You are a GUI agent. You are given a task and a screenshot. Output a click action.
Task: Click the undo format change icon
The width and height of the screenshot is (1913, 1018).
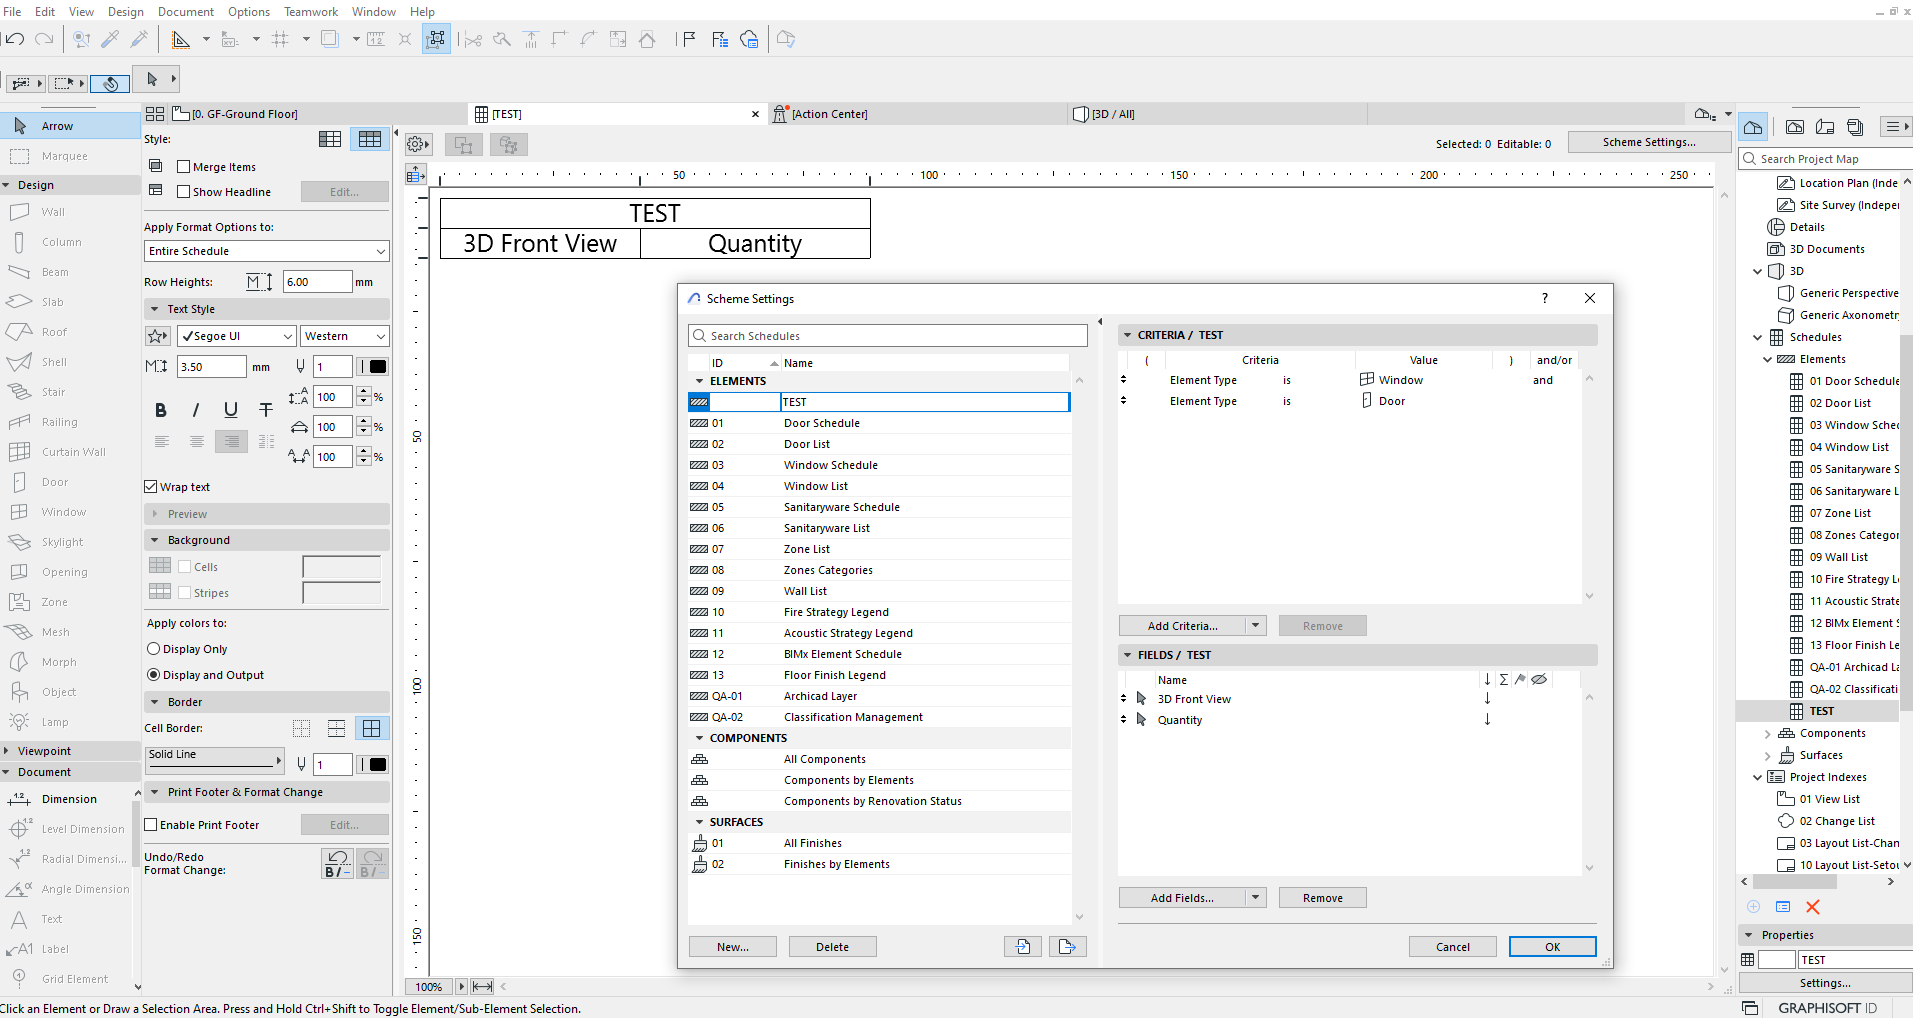338,863
